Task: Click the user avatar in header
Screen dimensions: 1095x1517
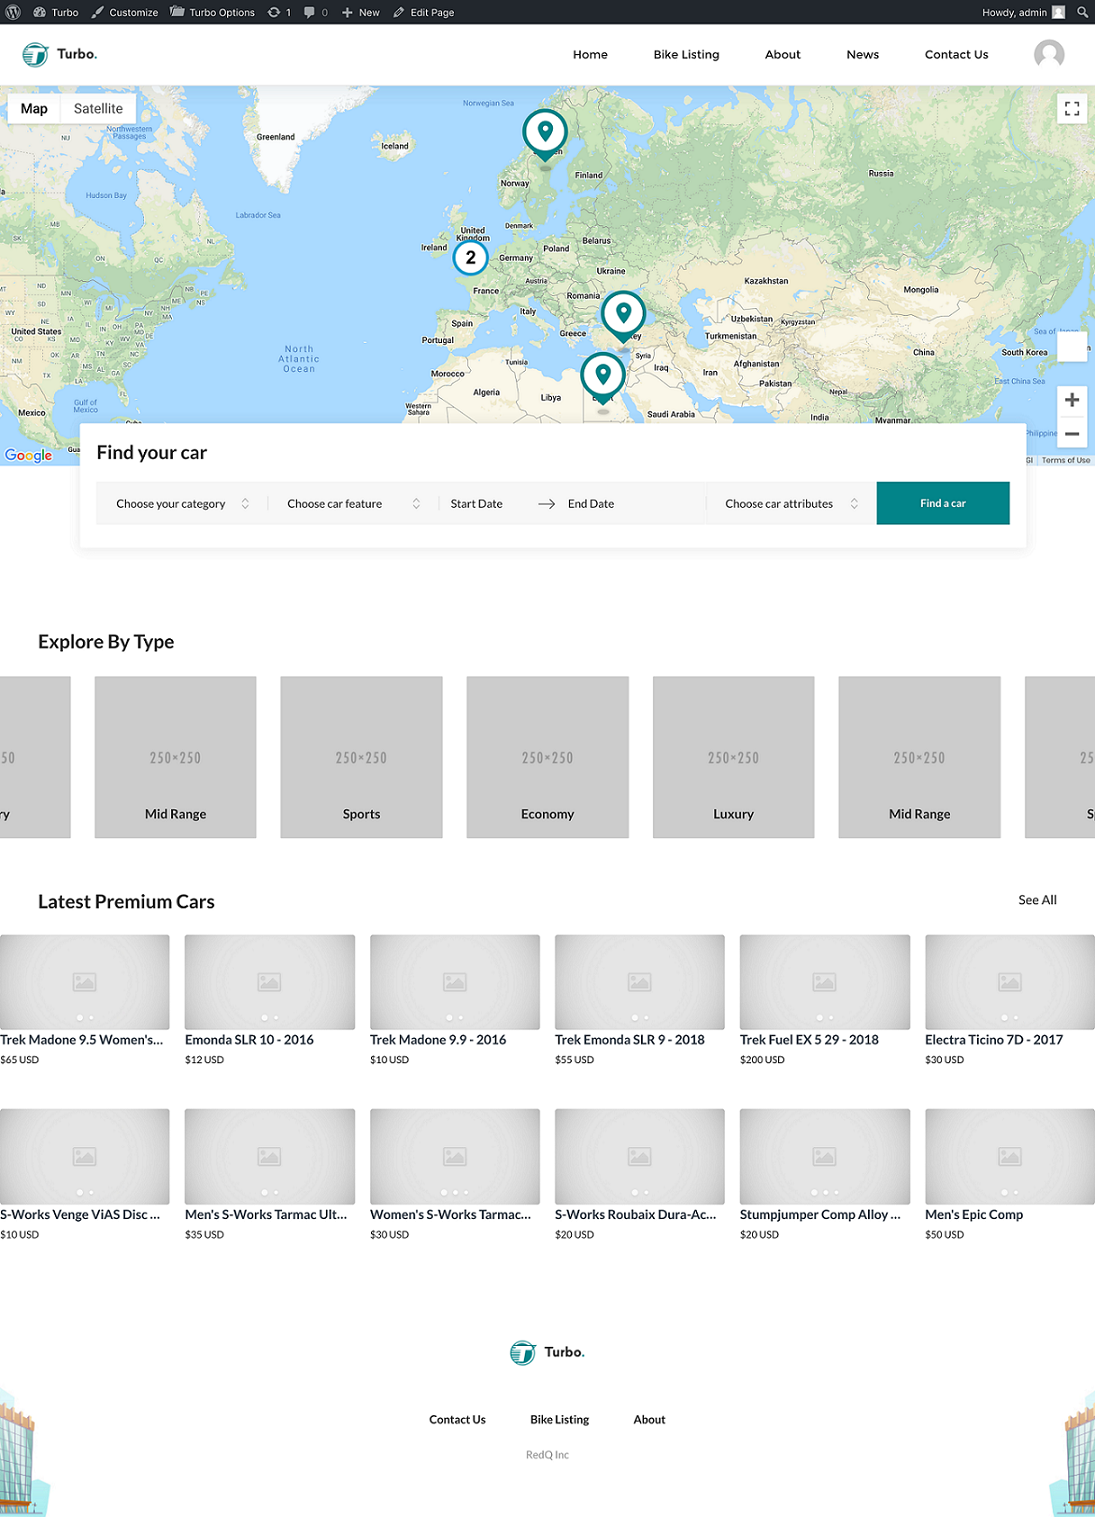Action: click(x=1048, y=54)
